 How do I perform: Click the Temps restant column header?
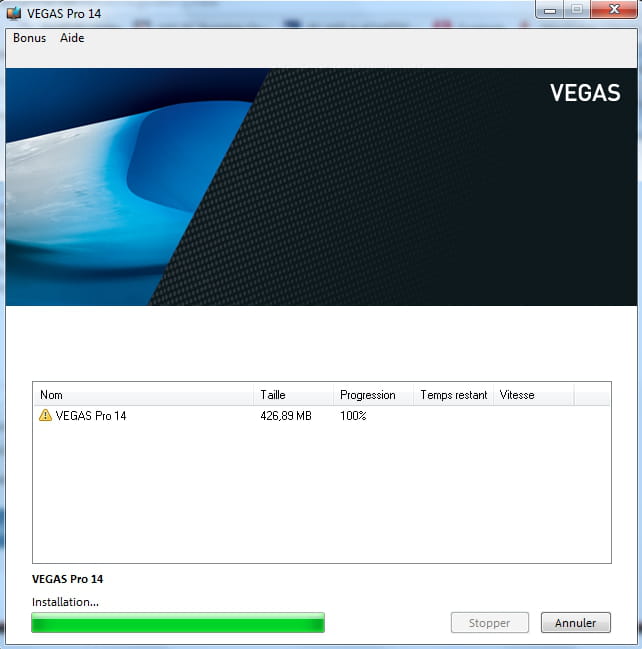(454, 395)
